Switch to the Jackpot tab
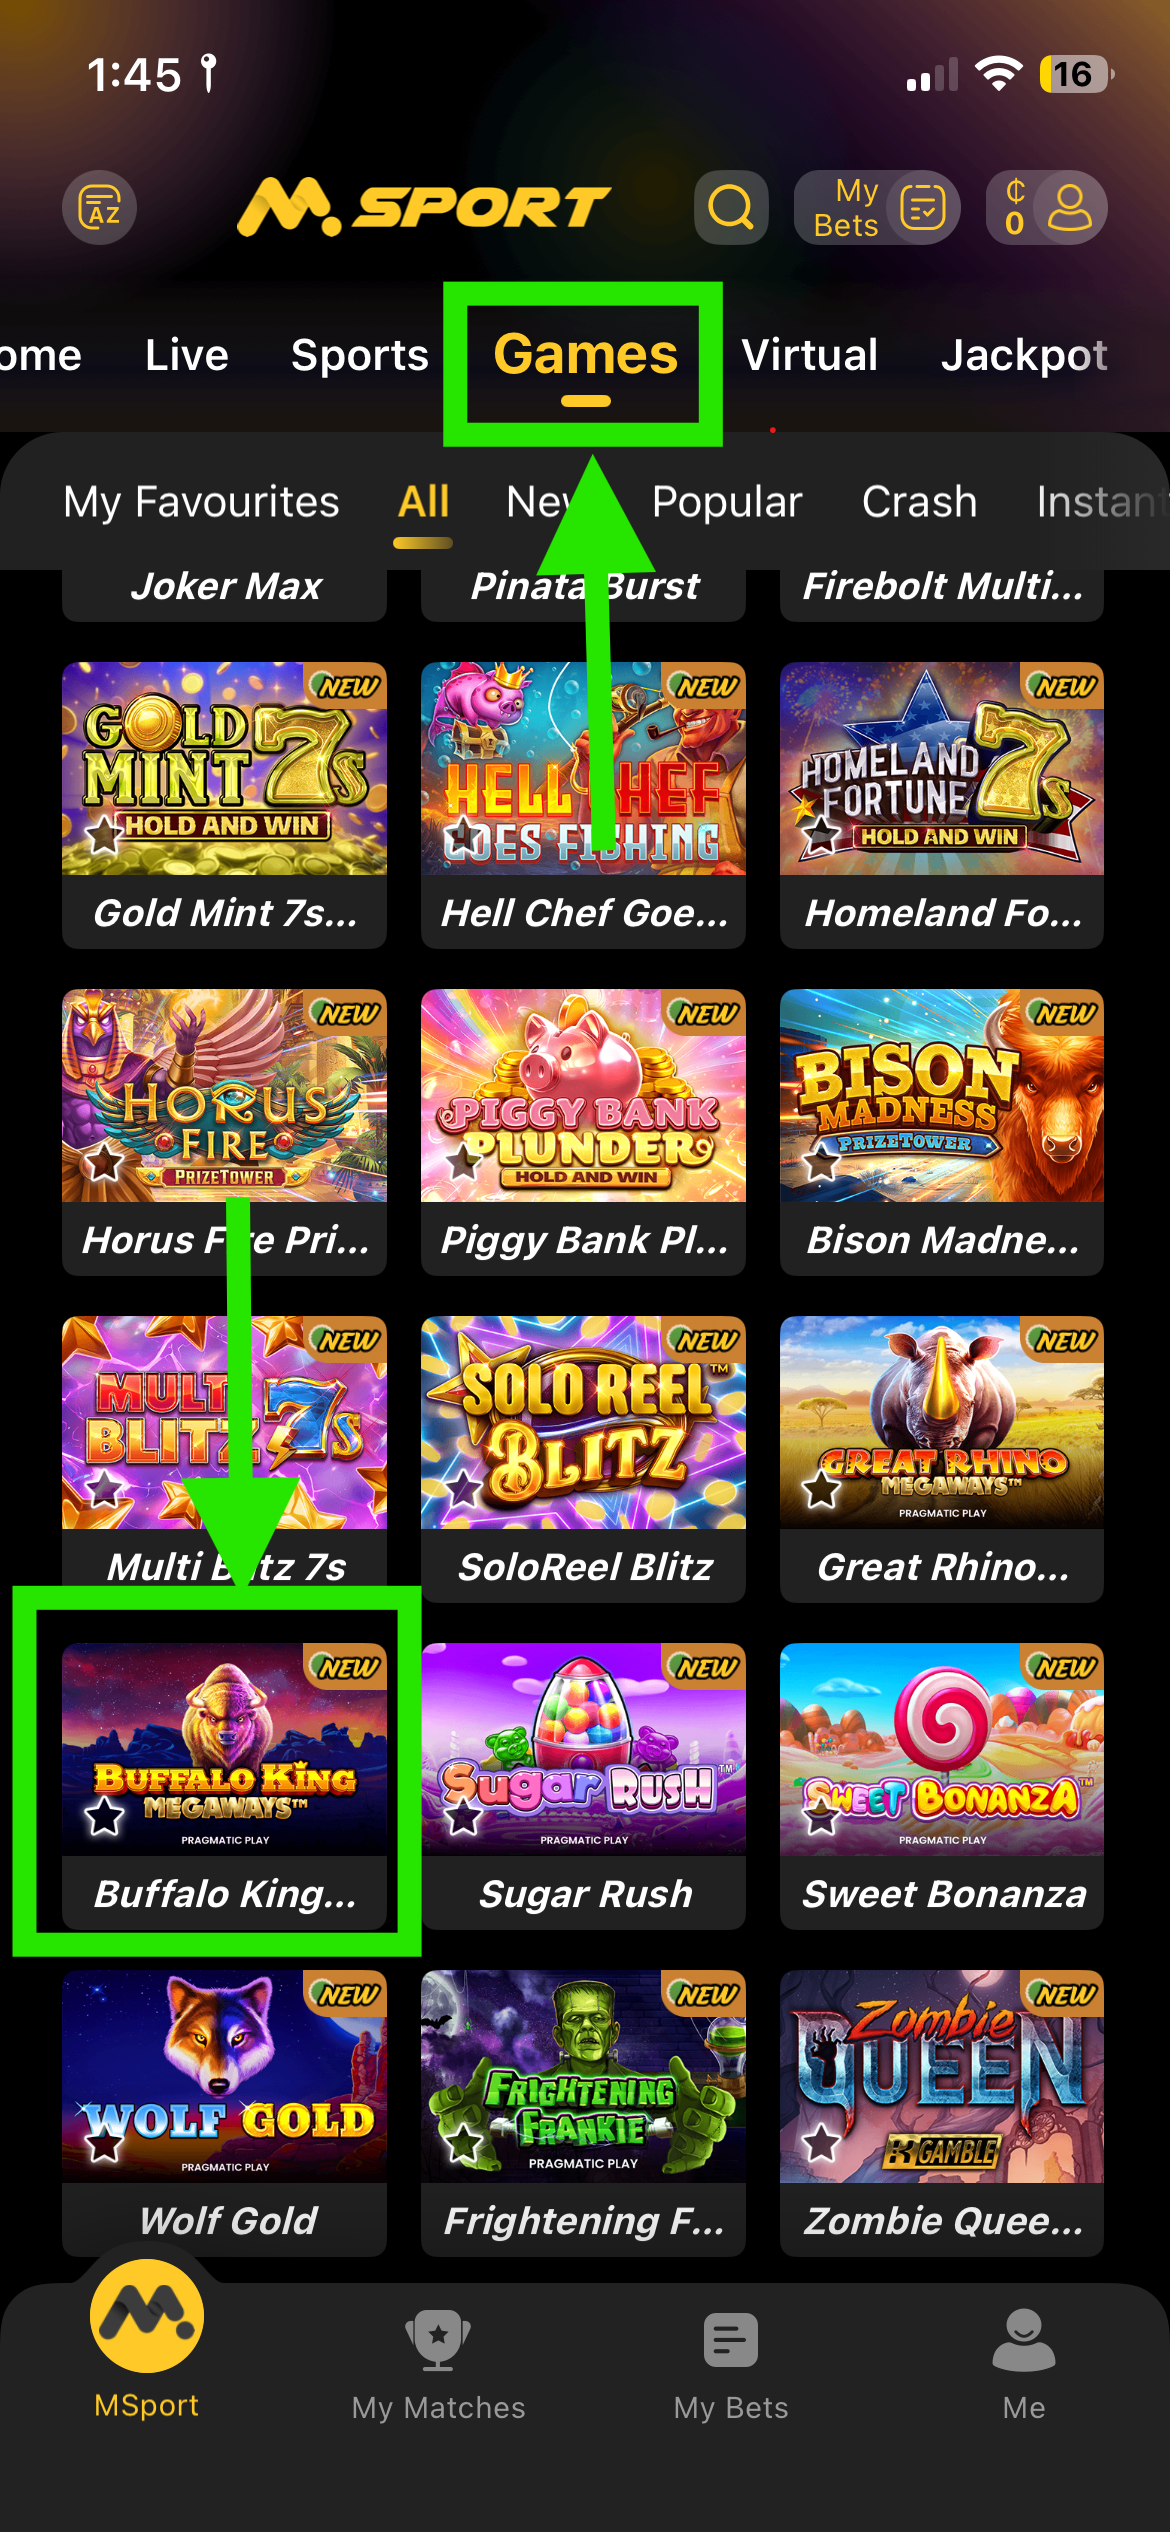The image size is (1170, 2532). point(1024,355)
